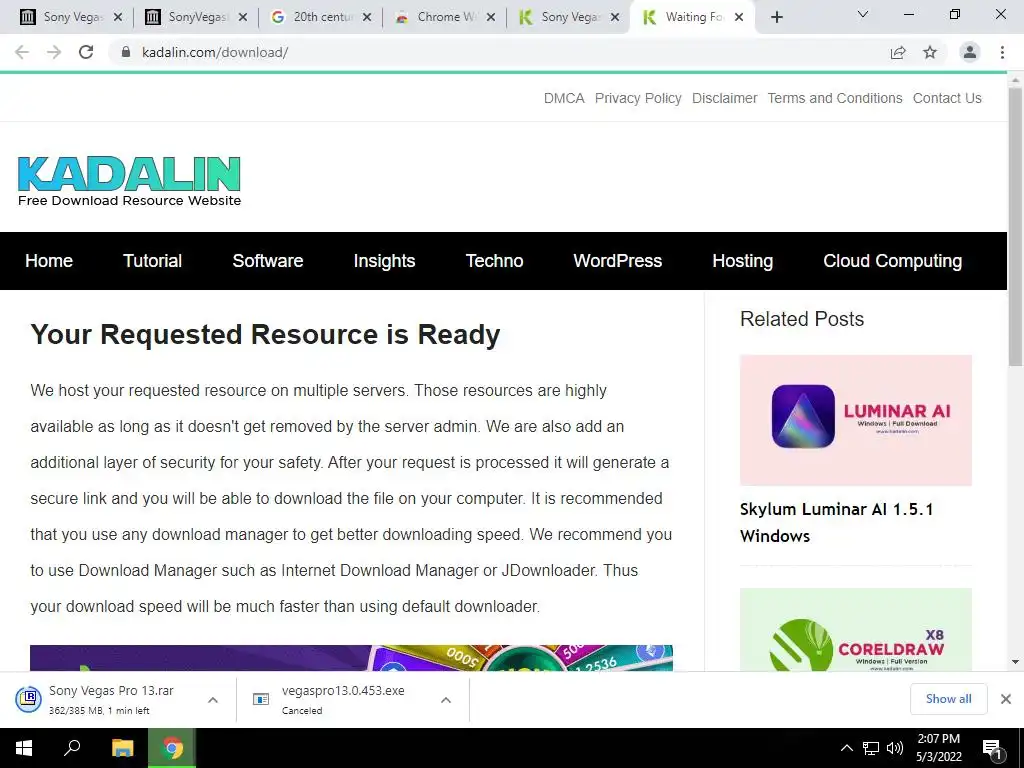Open the DMCA link
This screenshot has width=1024, height=768.
coord(564,98)
